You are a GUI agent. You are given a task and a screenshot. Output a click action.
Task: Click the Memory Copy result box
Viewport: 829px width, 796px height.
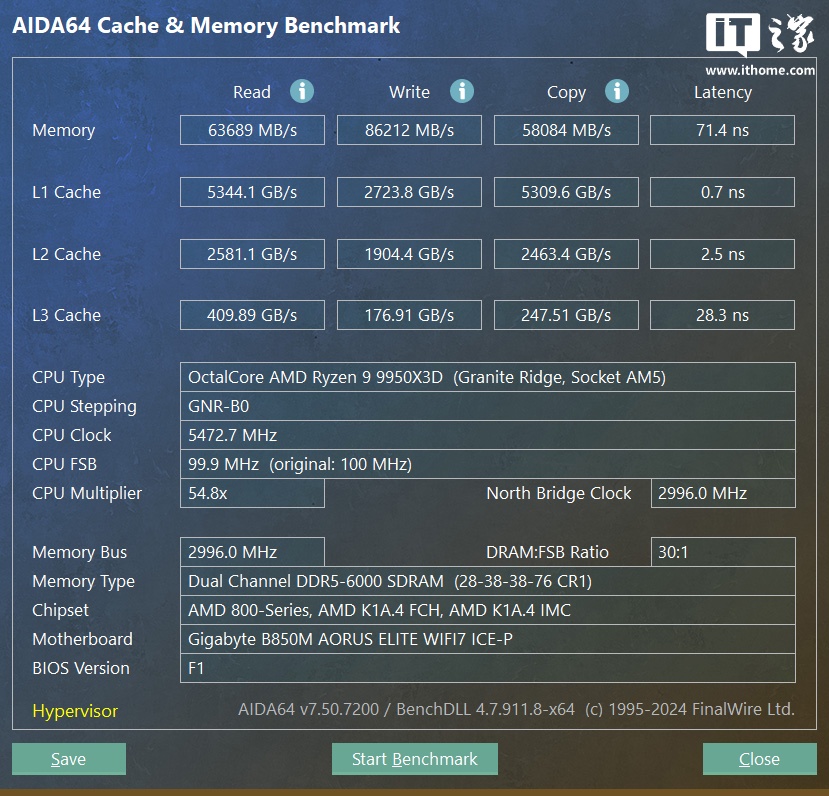[566, 130]
